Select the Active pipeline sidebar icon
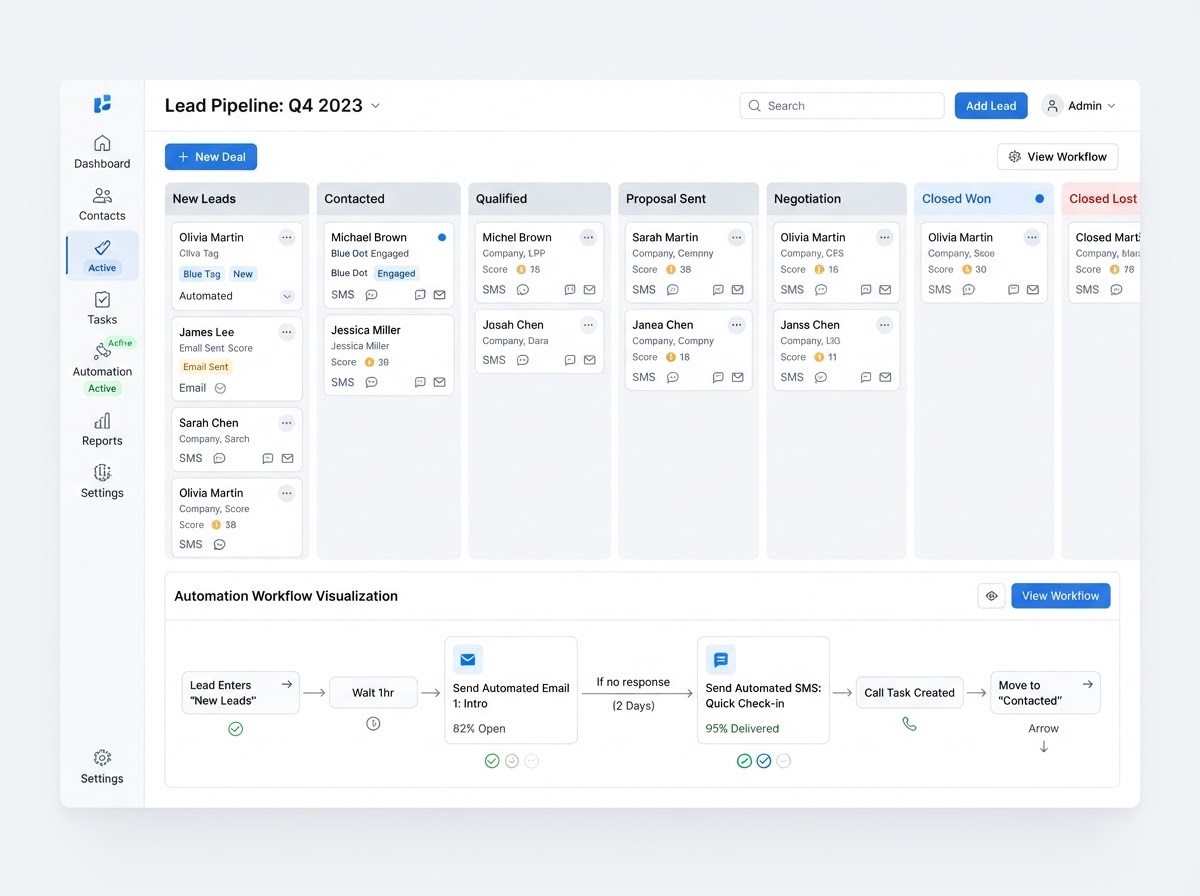 pos(102,255)
